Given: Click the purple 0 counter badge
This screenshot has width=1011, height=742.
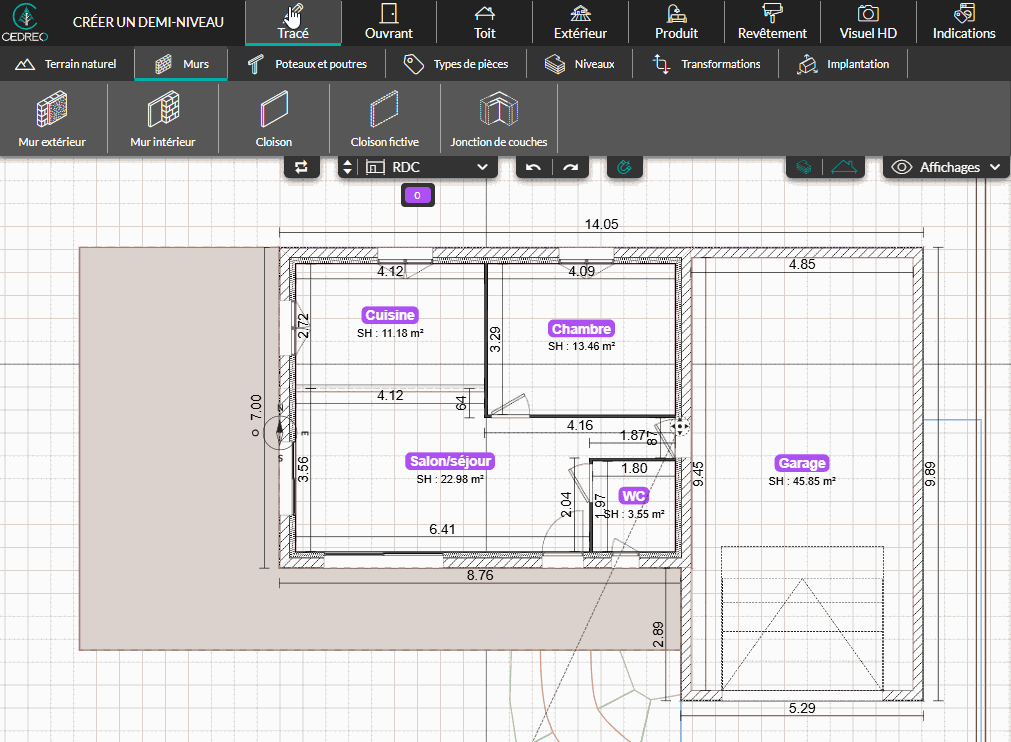Looking at the screenshot, I should pyautogui.click(x=416, y=196).
